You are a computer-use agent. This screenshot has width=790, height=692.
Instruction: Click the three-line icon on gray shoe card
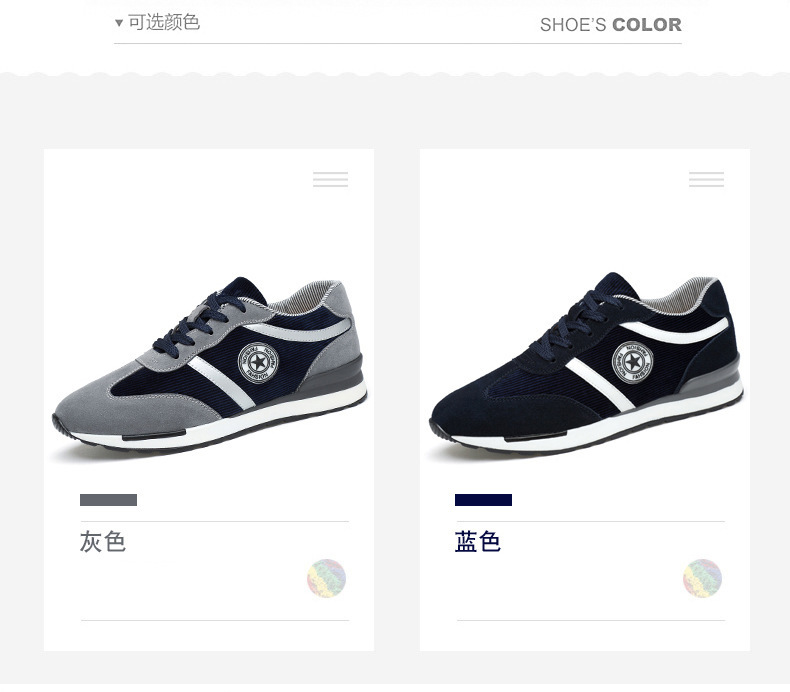point(331,179)
